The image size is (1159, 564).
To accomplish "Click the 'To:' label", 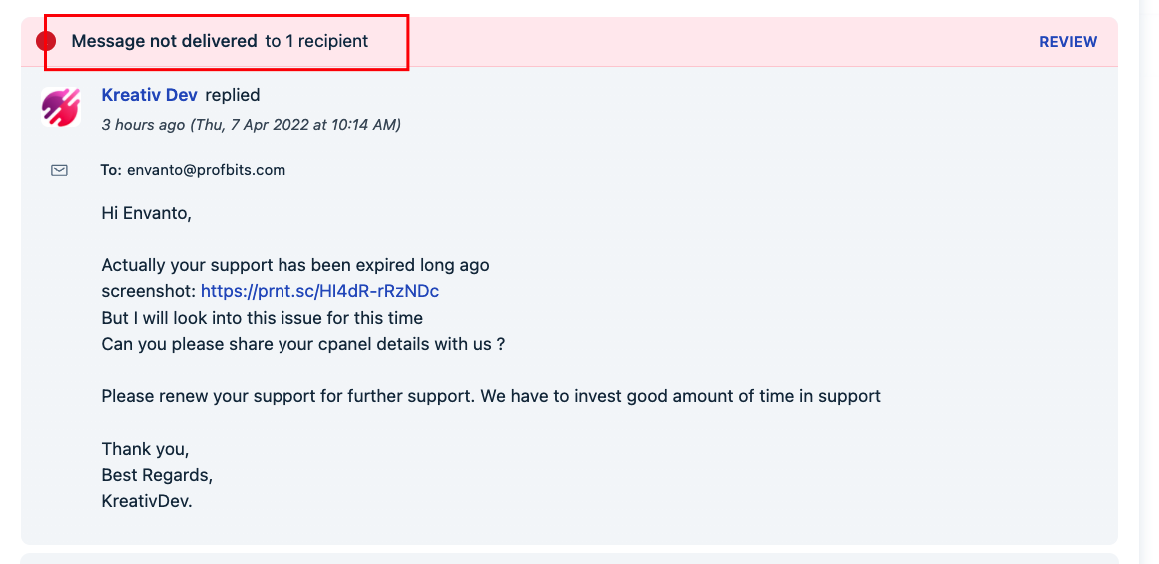I will pyautogui.click(x=111, y=170).
